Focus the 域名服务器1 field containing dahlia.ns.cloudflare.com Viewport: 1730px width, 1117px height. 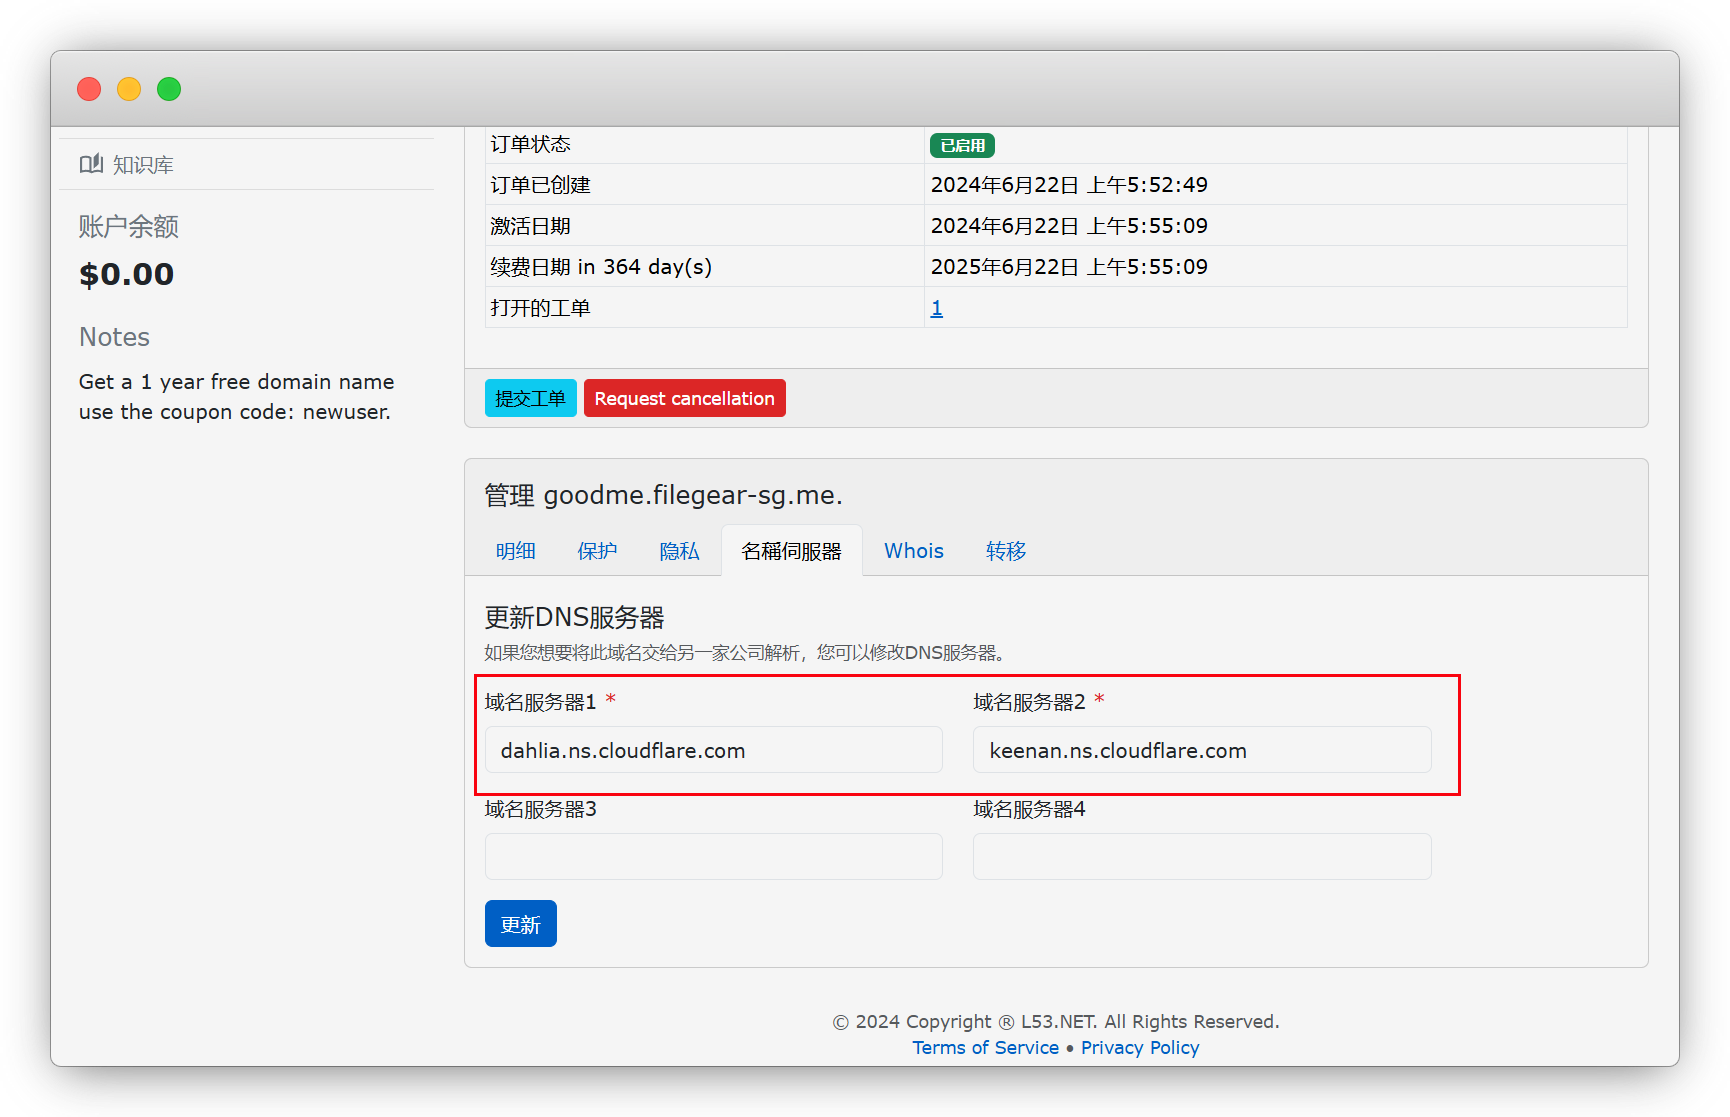point(713,750)
